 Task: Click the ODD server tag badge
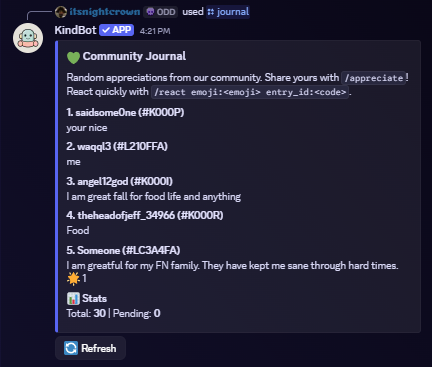click(x=161, y=12)
